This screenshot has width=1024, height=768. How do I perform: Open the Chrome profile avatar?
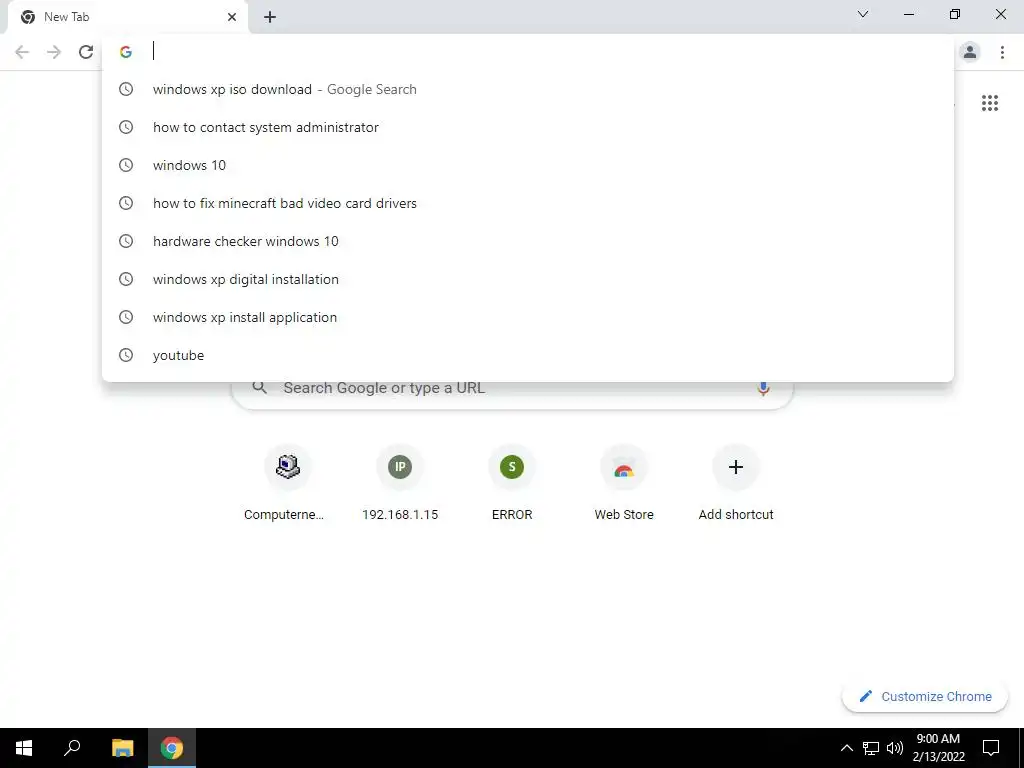[970, 52]
